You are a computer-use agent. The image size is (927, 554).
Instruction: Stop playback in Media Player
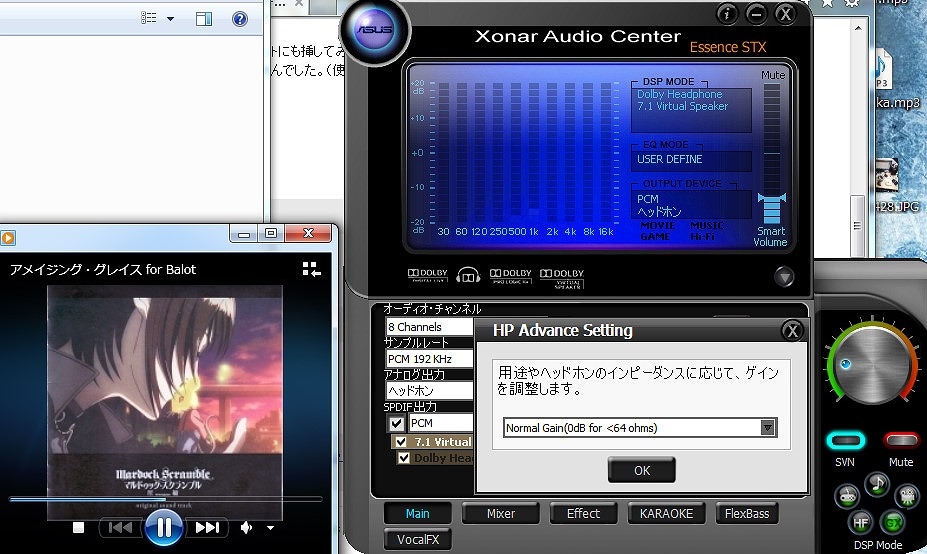coord(78,527)
